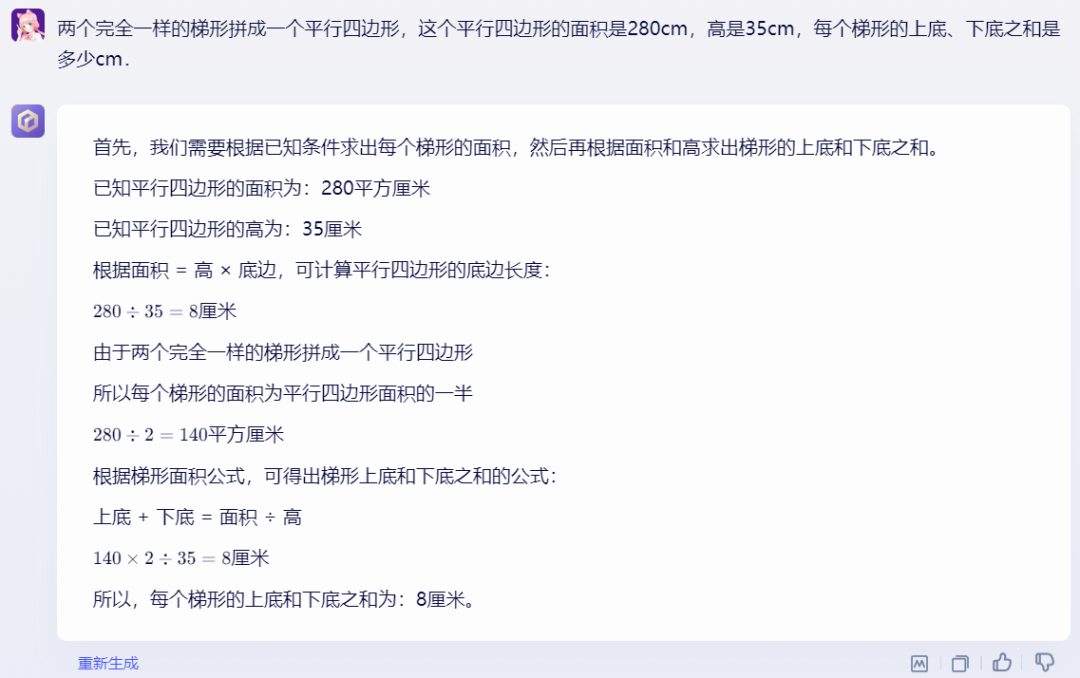This screenshot has height=678, width=1080.
Task: Click the line 根据面积 = 高 × 底边
Action: point(322,270)
